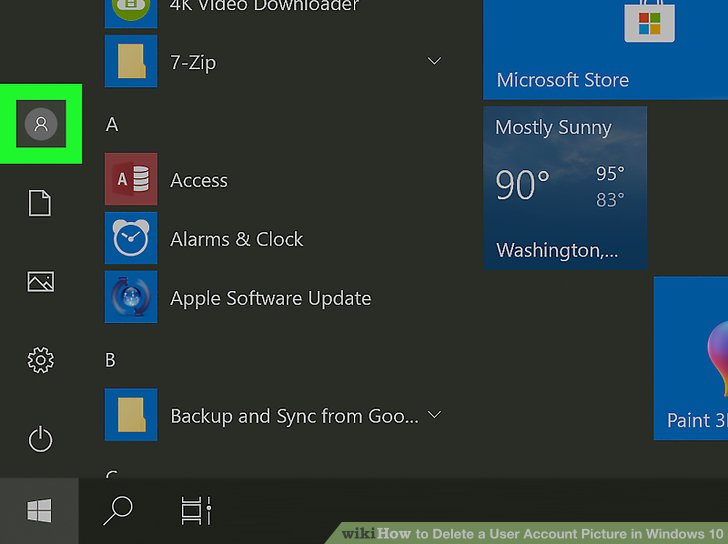
Task: Expand the Backup and Sync chevron
Action: click(434, 414)
